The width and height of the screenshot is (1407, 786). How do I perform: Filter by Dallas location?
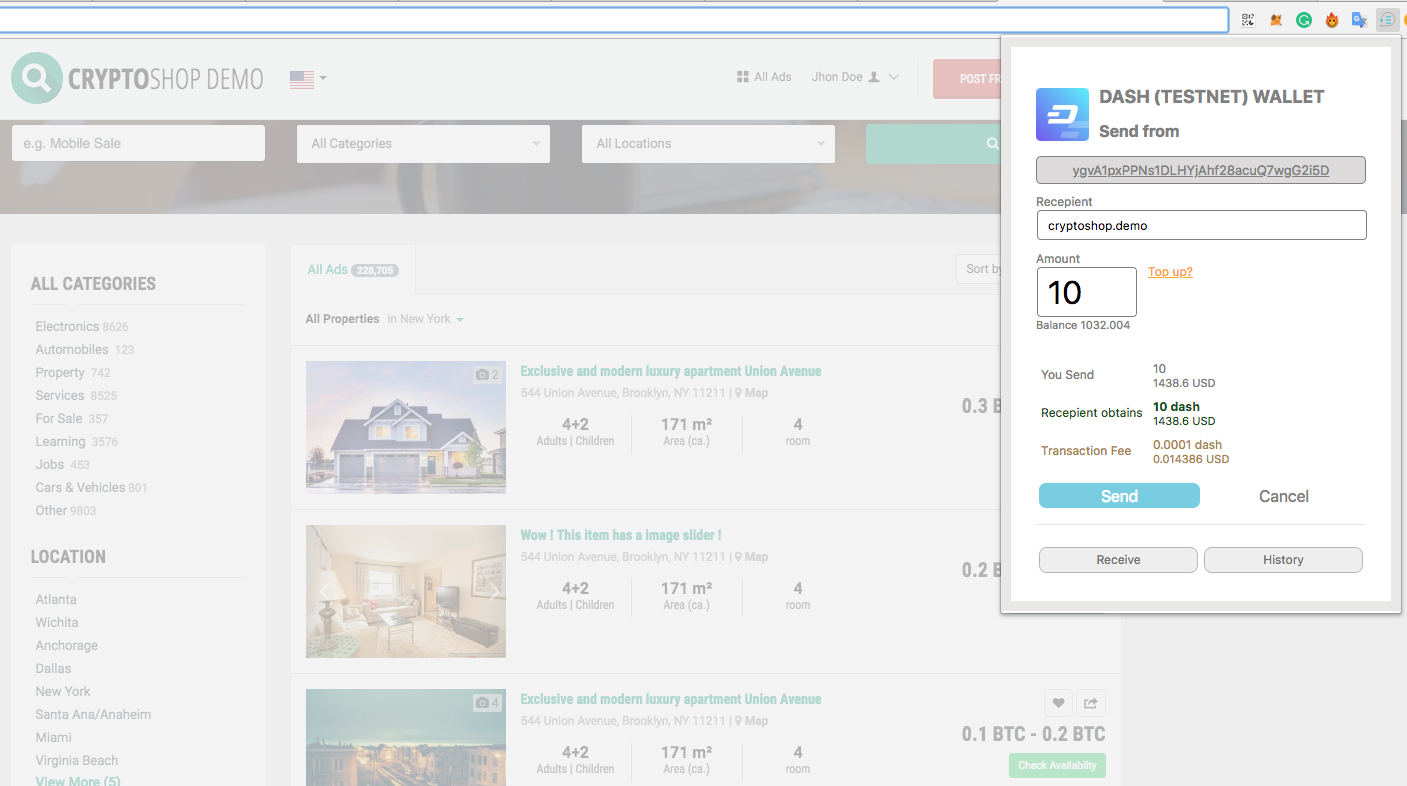pos(53,668)
